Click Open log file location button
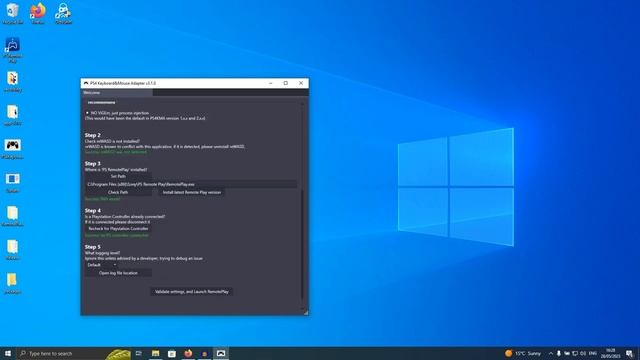640x360 pixels. [x=118, y=273]
